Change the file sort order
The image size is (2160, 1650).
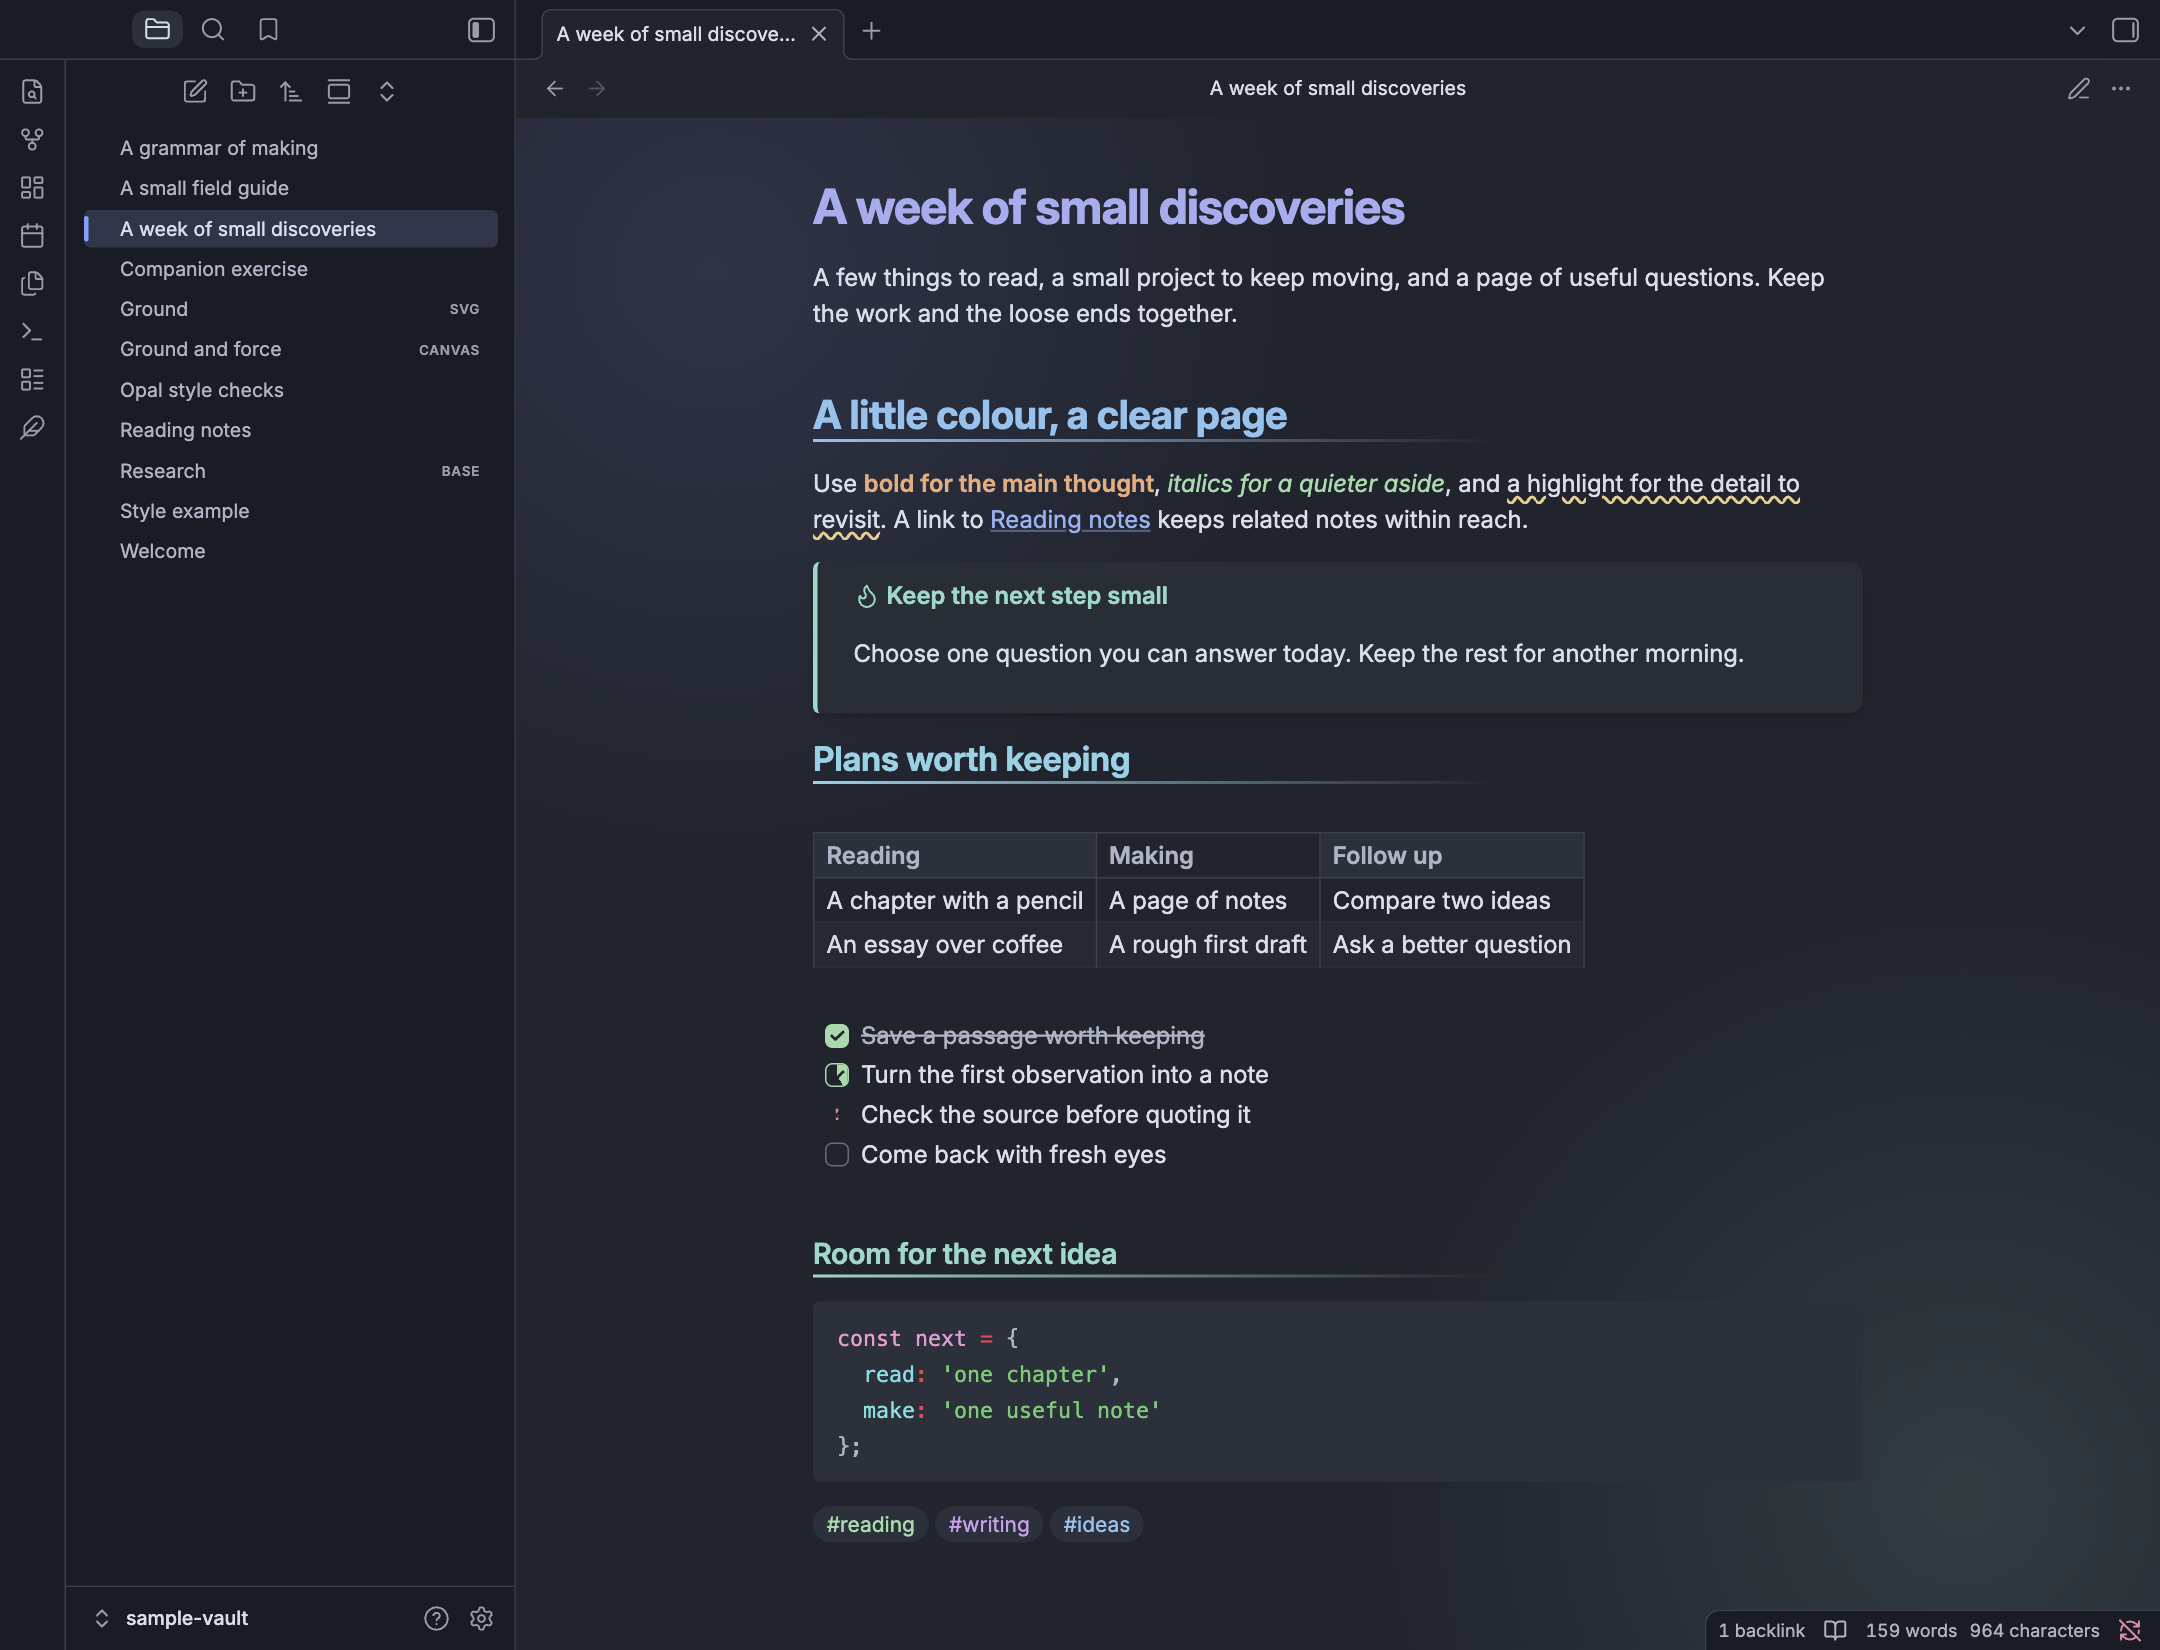pyautogui.click(x=291, y=92)
